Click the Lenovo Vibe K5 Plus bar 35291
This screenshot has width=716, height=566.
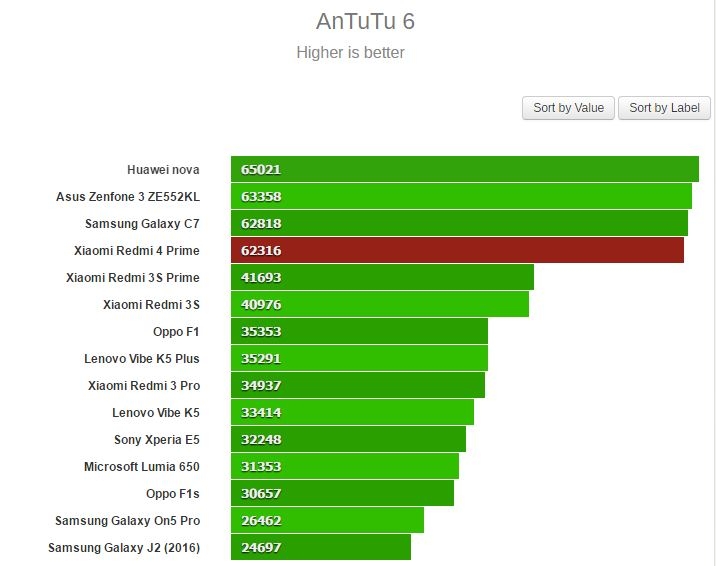[359, 358]
